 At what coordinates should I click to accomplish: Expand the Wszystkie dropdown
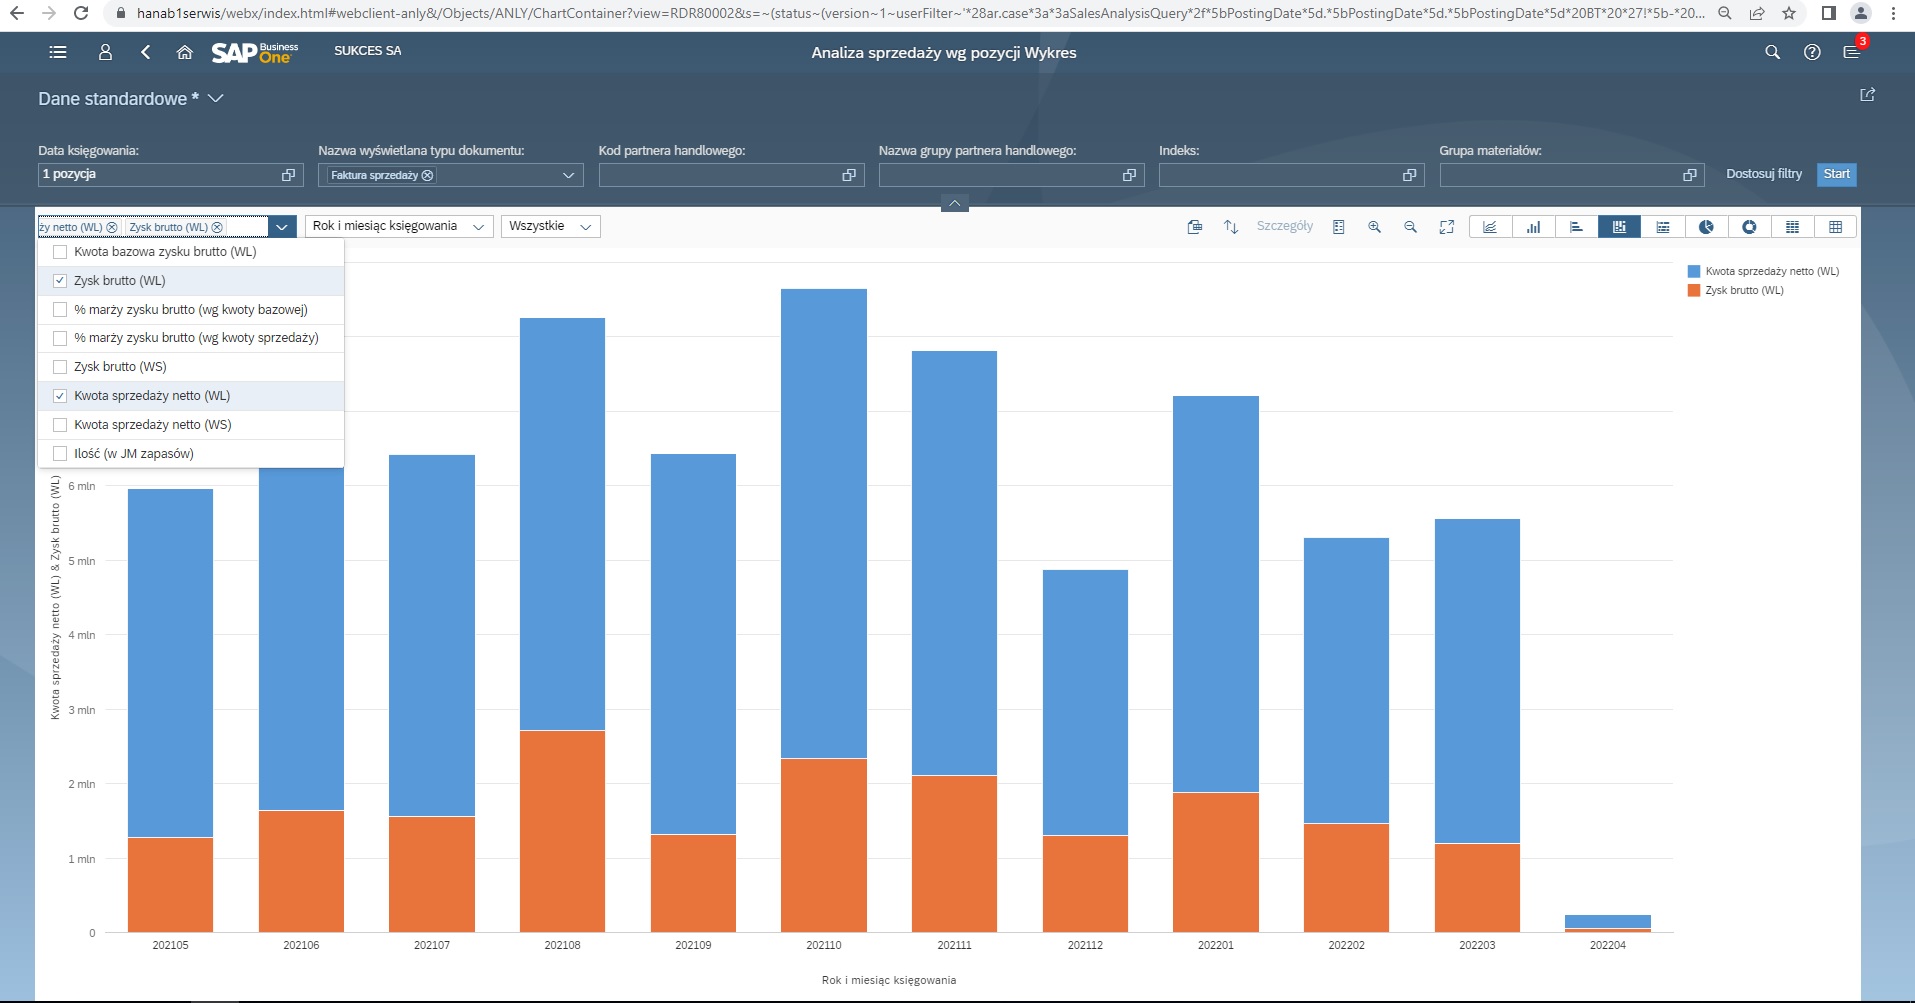(x=550, y=227)
